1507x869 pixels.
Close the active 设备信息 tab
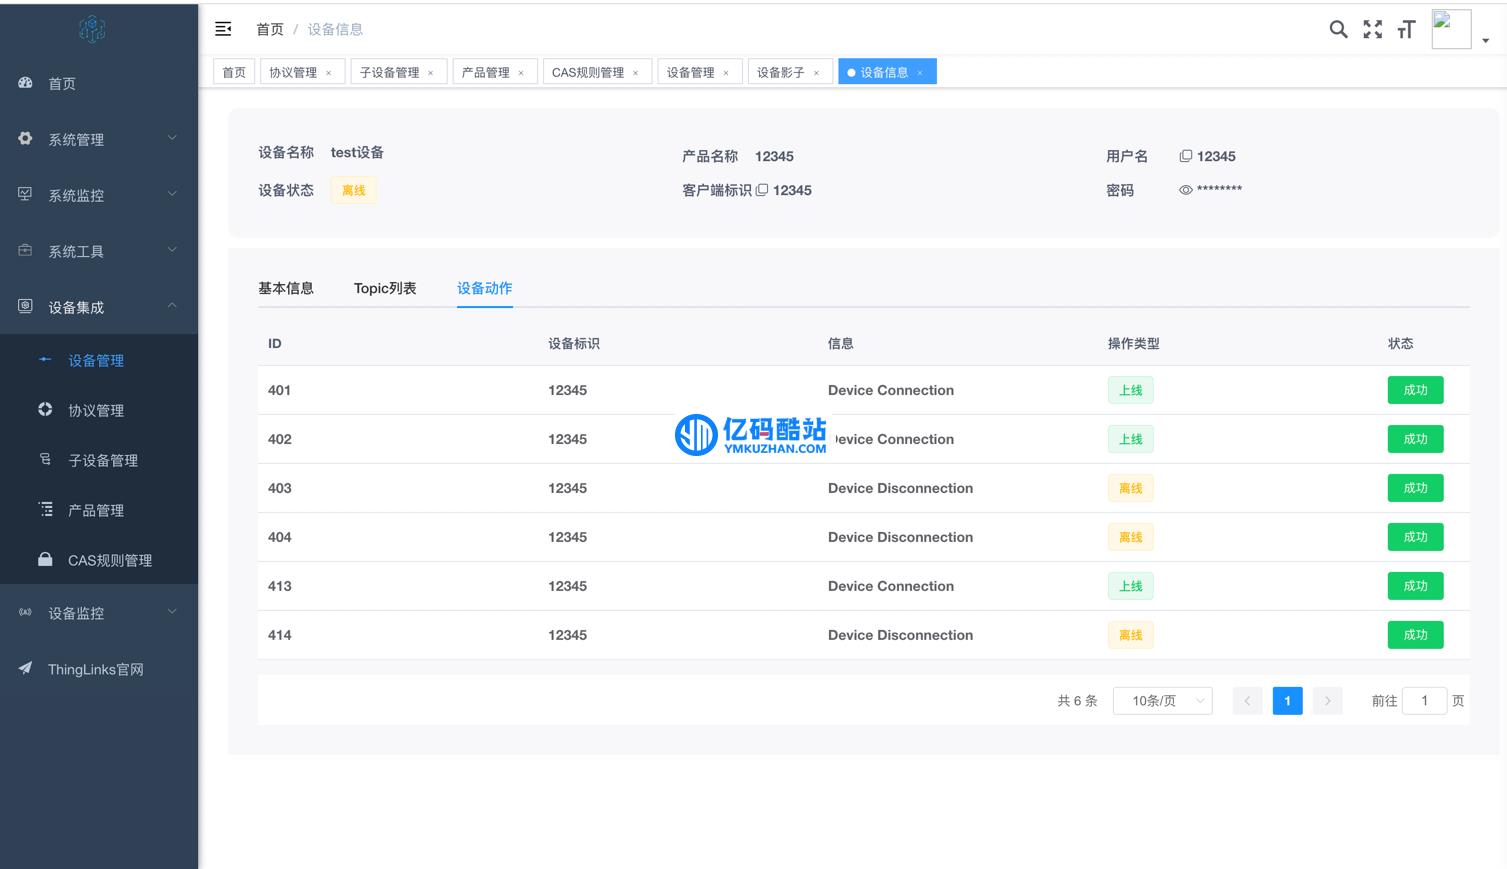pos(920,73)
